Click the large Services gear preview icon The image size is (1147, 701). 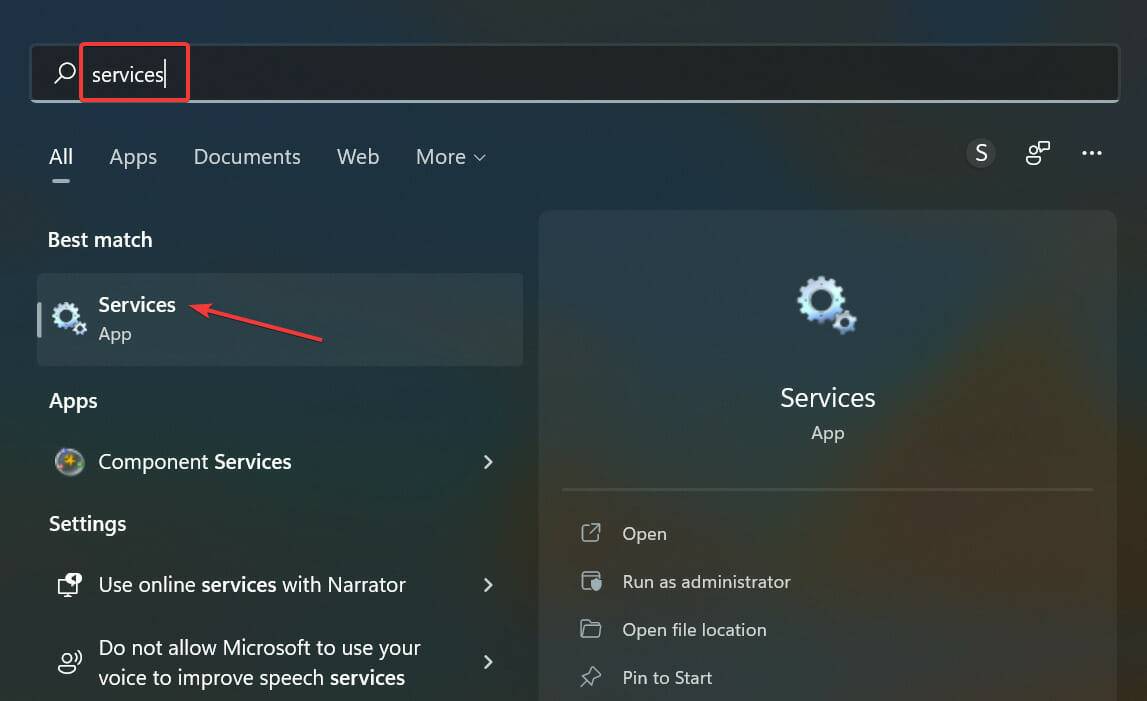point(826,304)
